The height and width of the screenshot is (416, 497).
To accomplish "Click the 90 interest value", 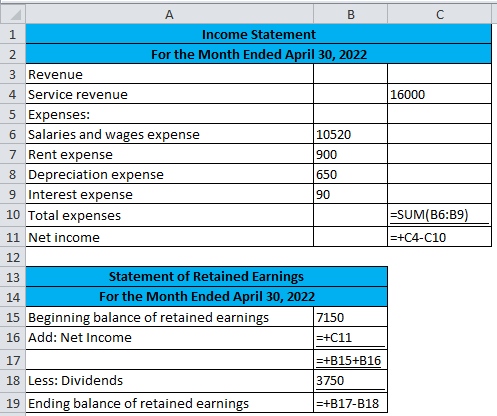I will 350,194.
